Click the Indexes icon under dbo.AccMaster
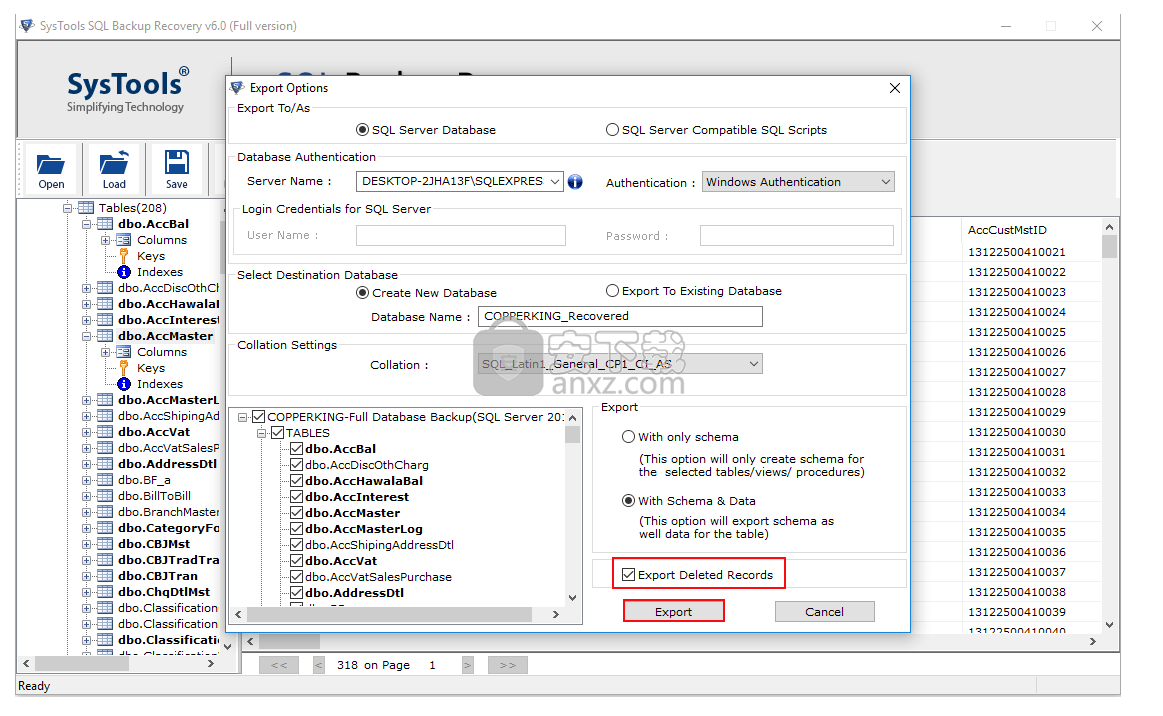Image resolution: width=1163 pixels, height=716 pixels. (124, 384)
